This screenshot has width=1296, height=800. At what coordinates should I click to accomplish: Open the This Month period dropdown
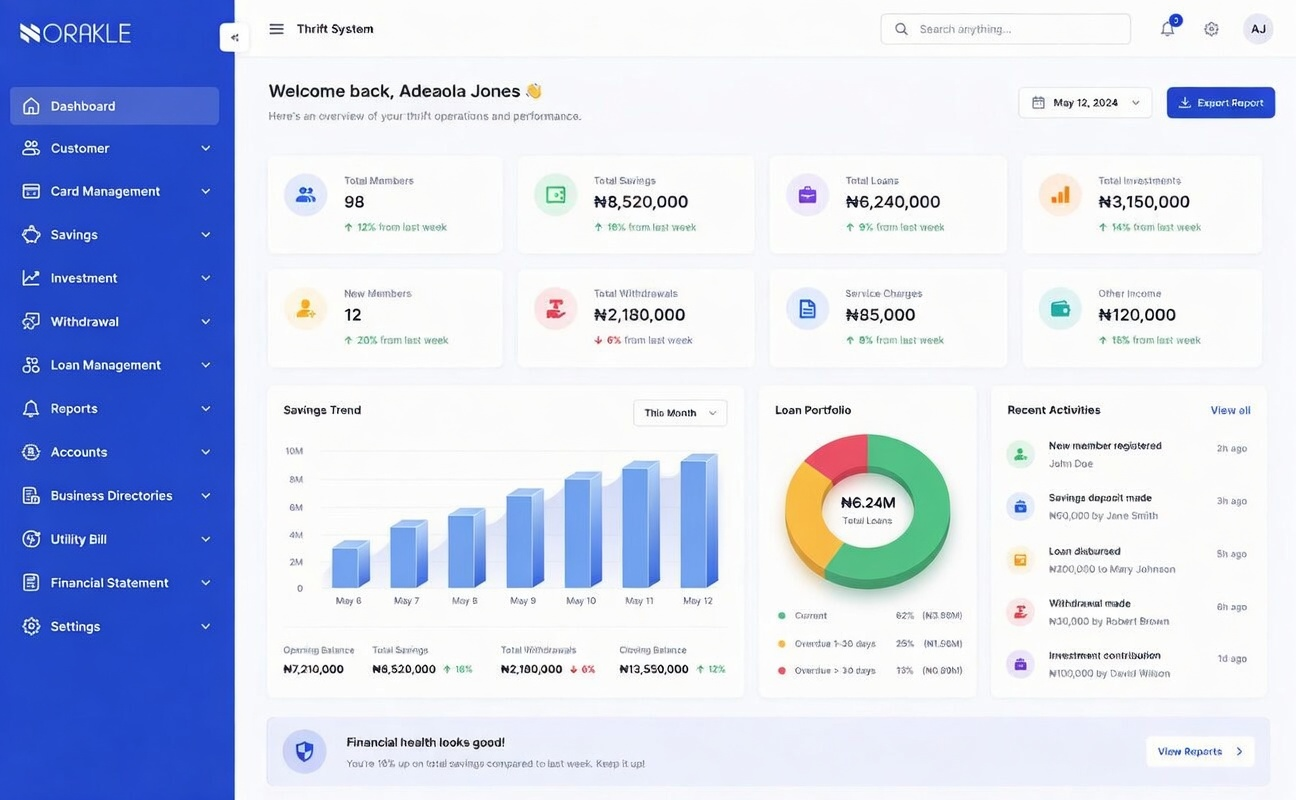[x=680, y=413]
